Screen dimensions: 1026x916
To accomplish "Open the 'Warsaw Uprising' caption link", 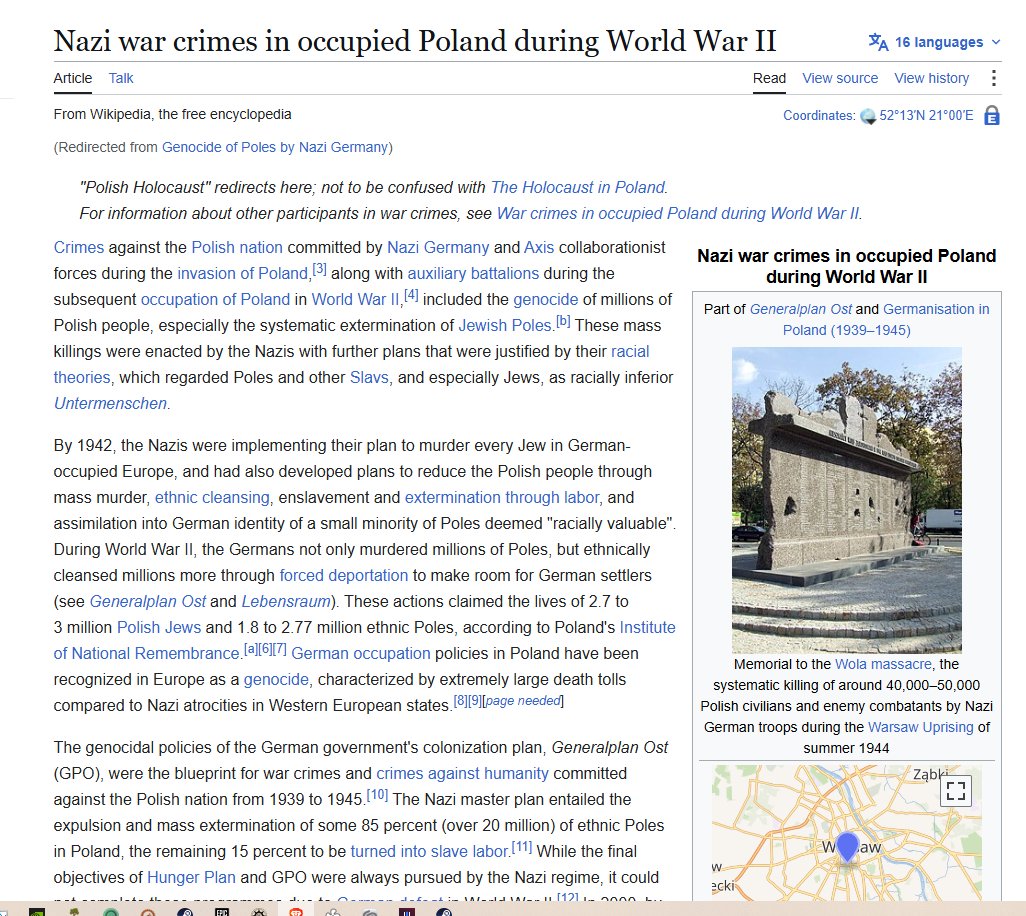I will [x=920, y=727].
